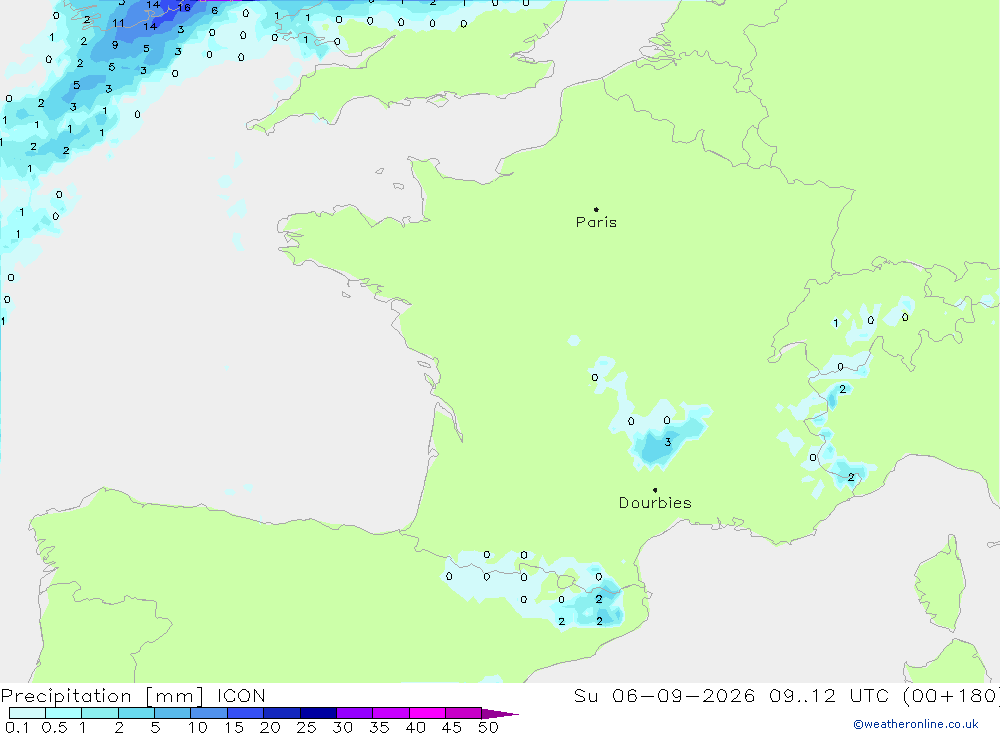Click the medium blue 5 mm legend swatch
The height and width of the screenshot is (733, 1000).
173,713
